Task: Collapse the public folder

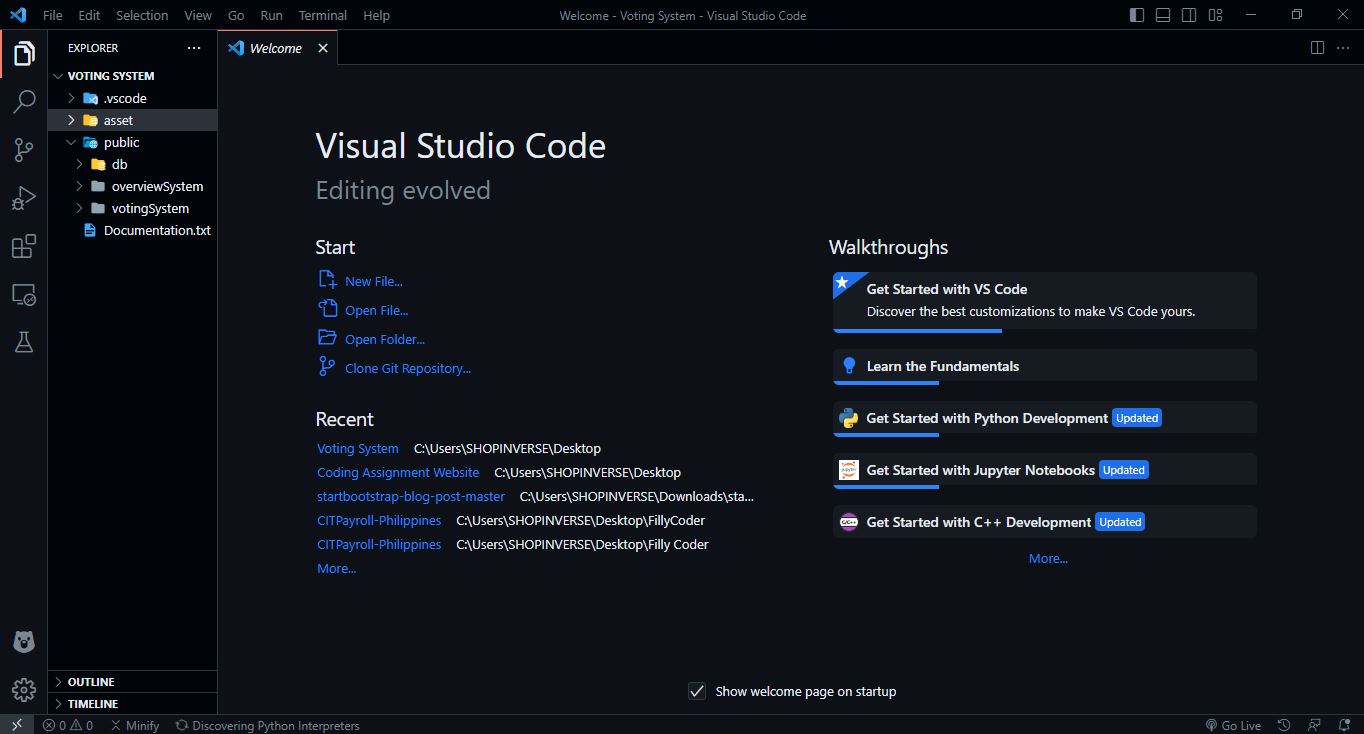Action: [121, 142]
